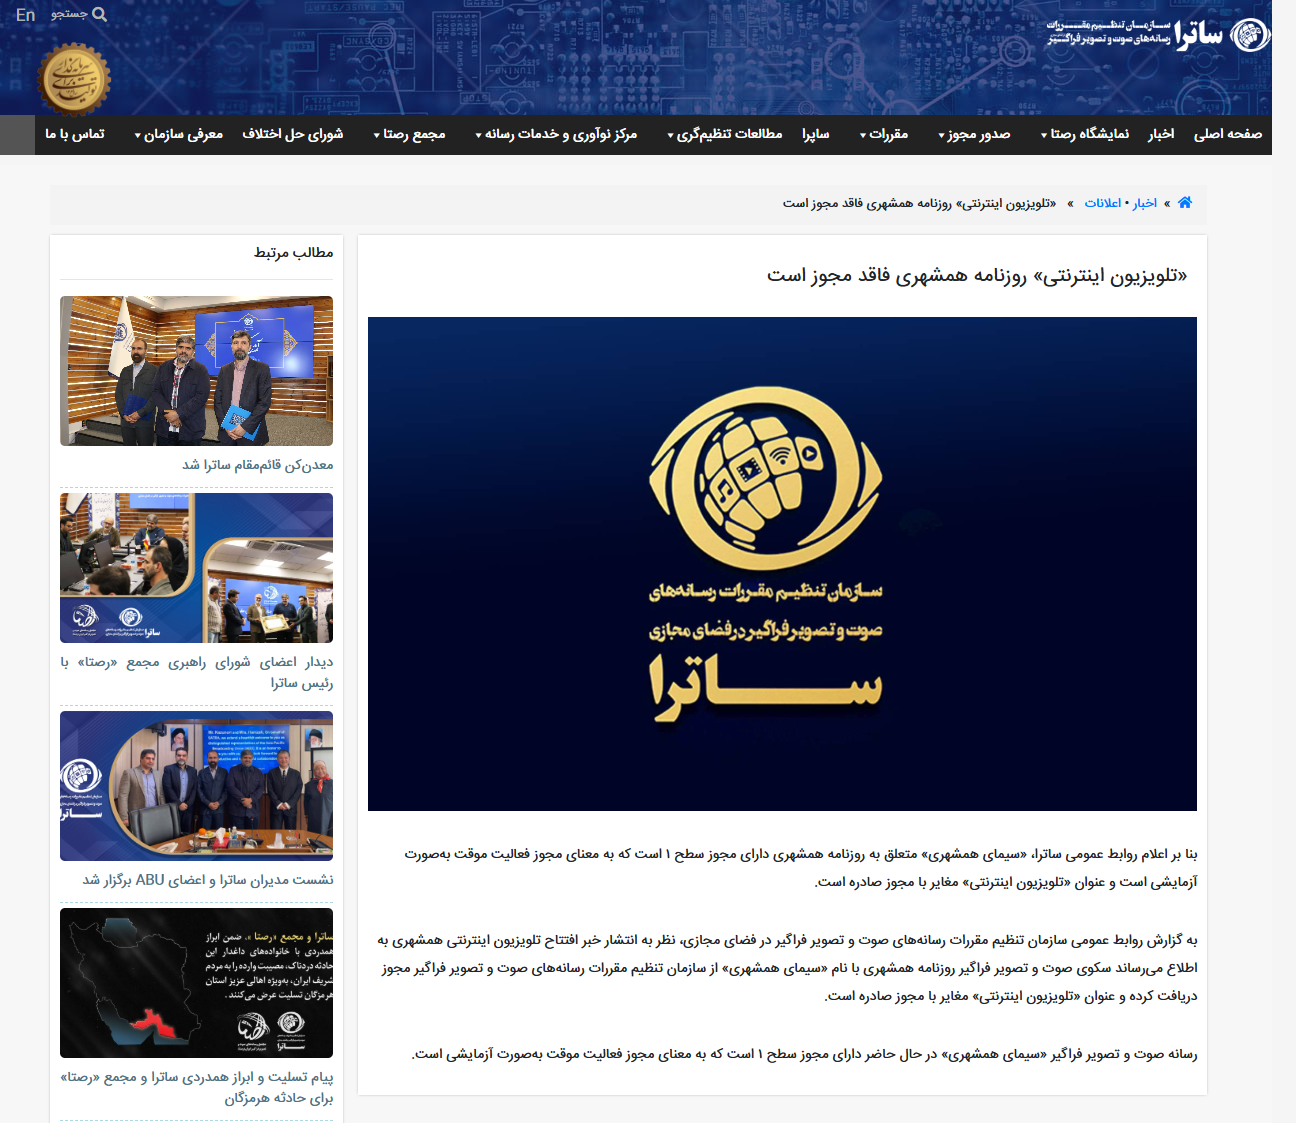Image resolution: width=1296 pixels, height=1123 pixels.
Task: Open the Satra logo in header
Action: click(x=1159, y=35)
